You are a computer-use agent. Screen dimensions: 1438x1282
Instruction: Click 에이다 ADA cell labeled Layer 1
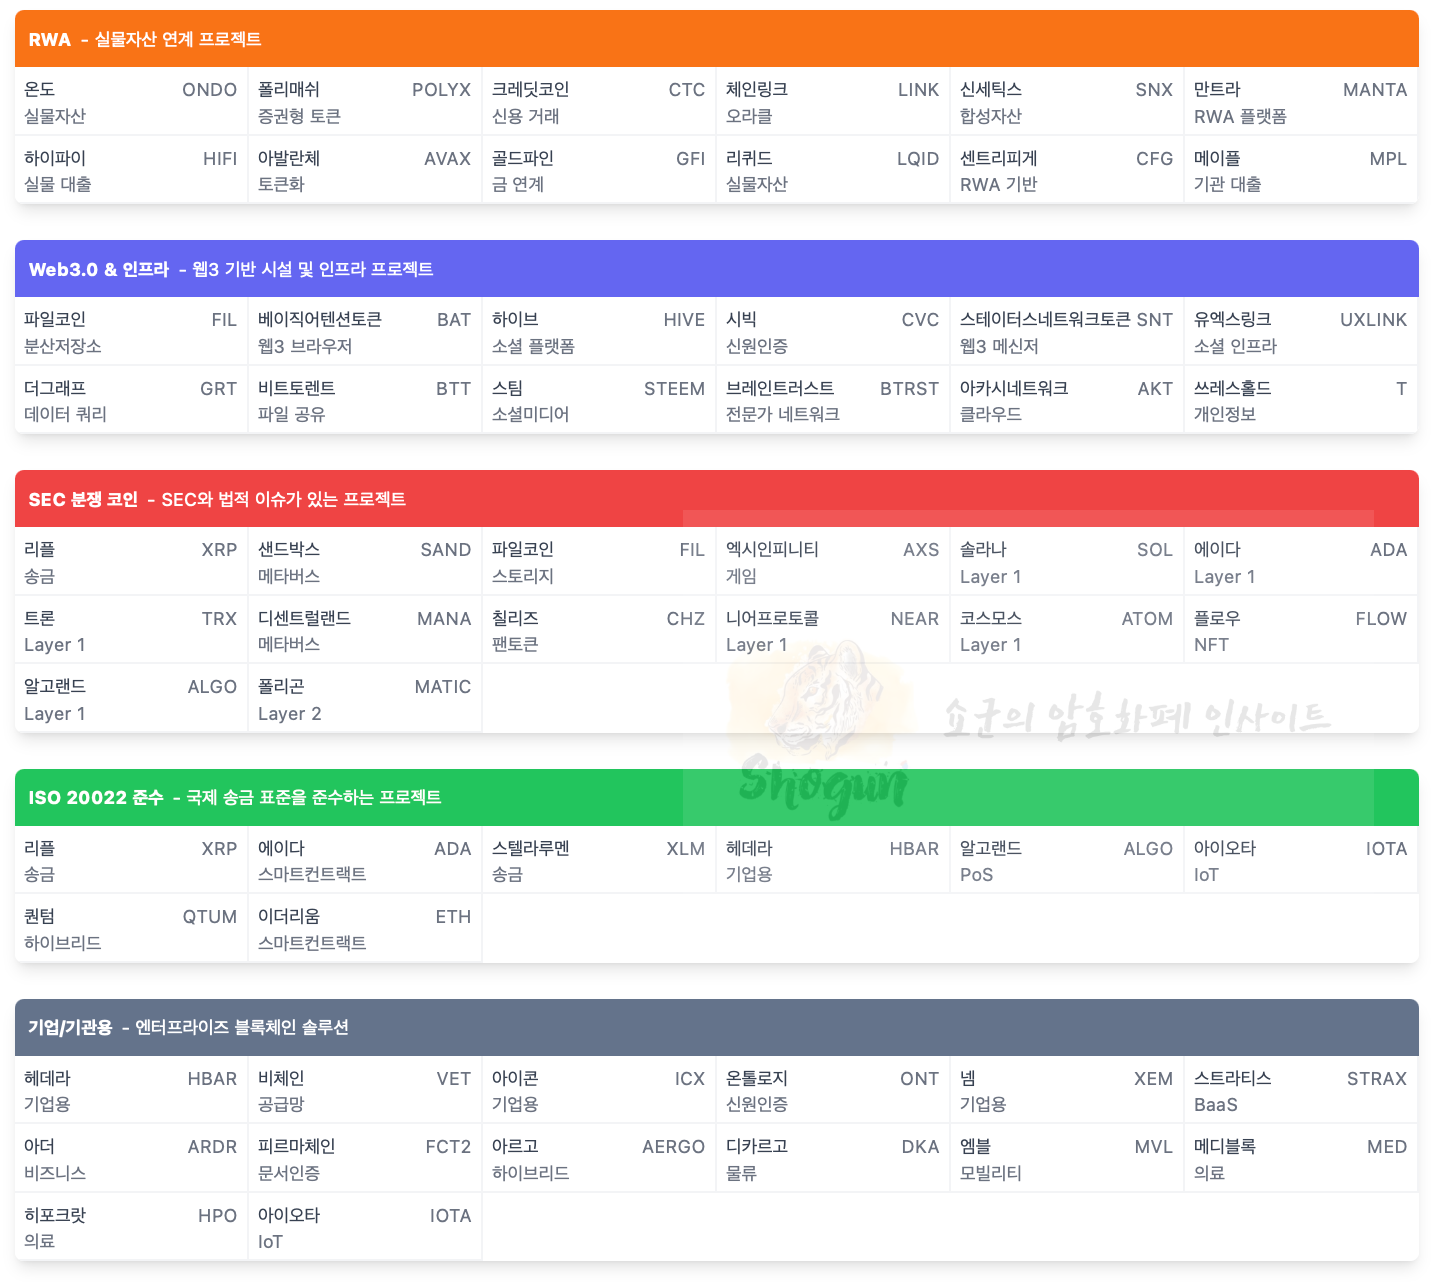[1301, 562]
